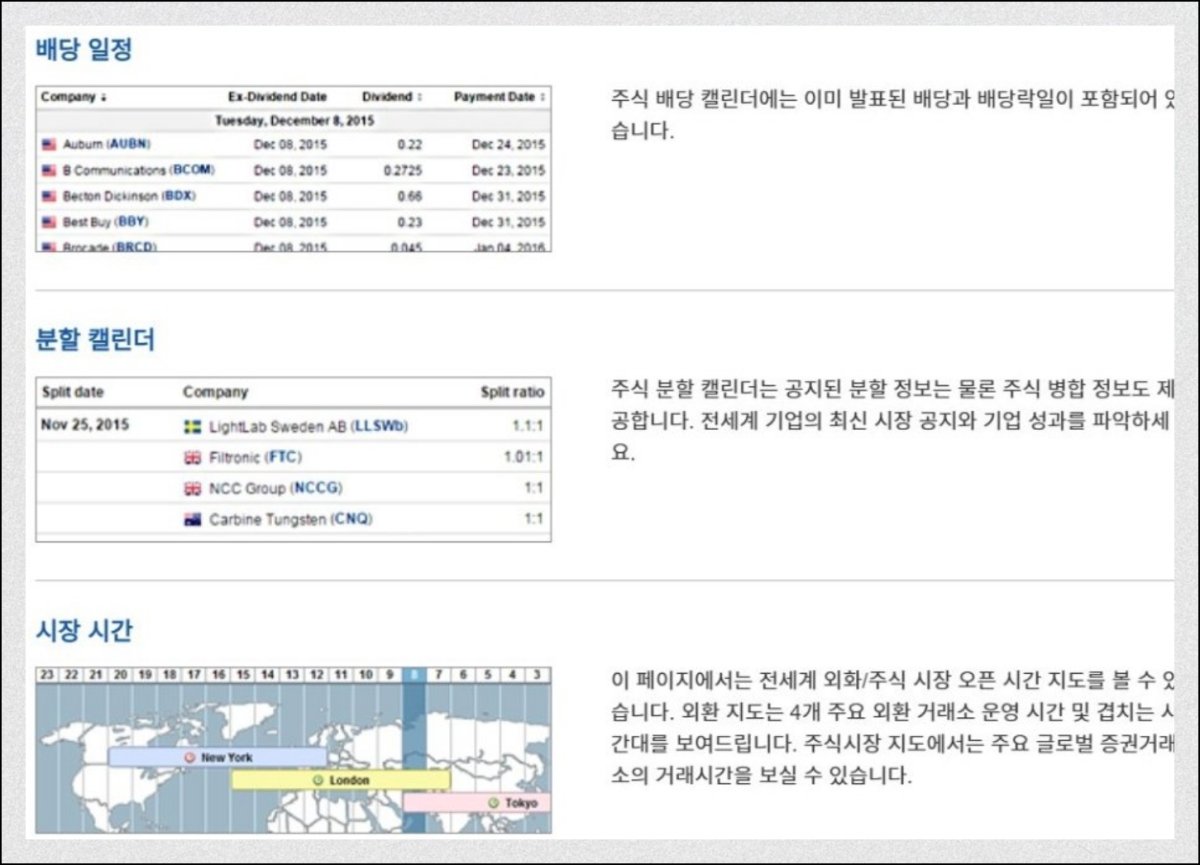The width and height of the screenshot is (1200, 865).
Task: Click the New York market session bar
Action: pos(217,758)
